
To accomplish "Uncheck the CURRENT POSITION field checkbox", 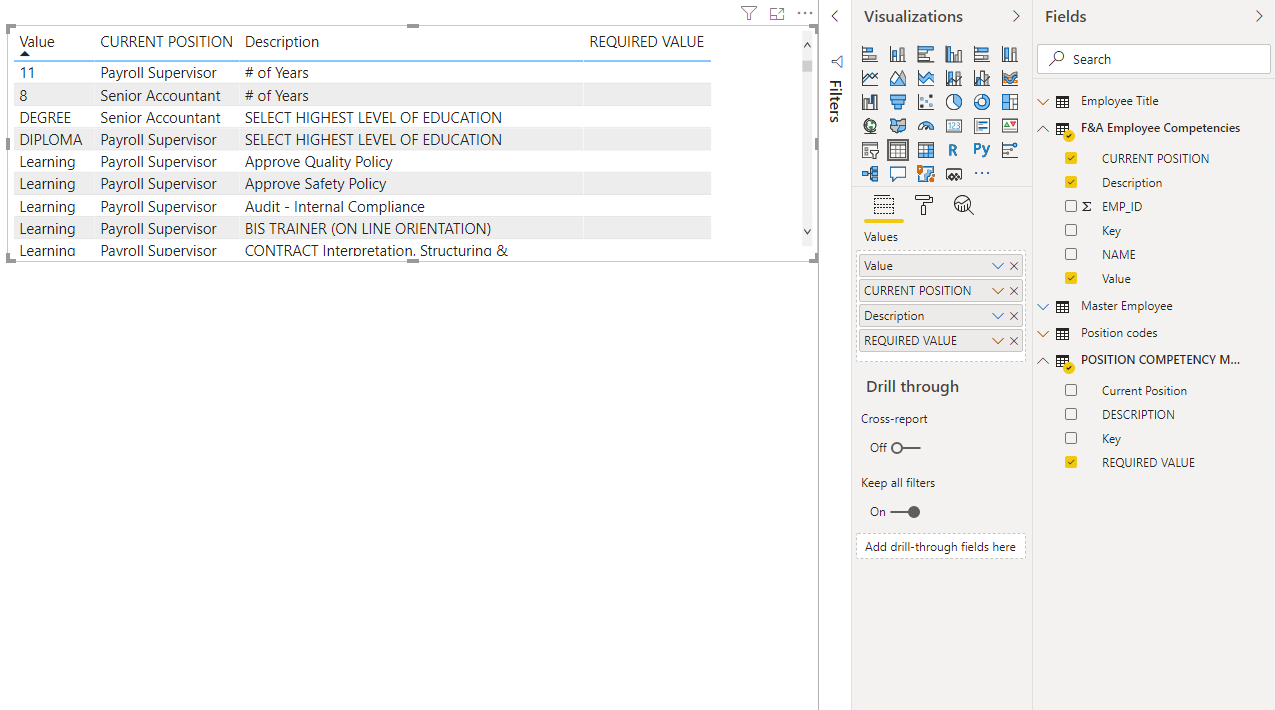I will tap(1071, 158).
